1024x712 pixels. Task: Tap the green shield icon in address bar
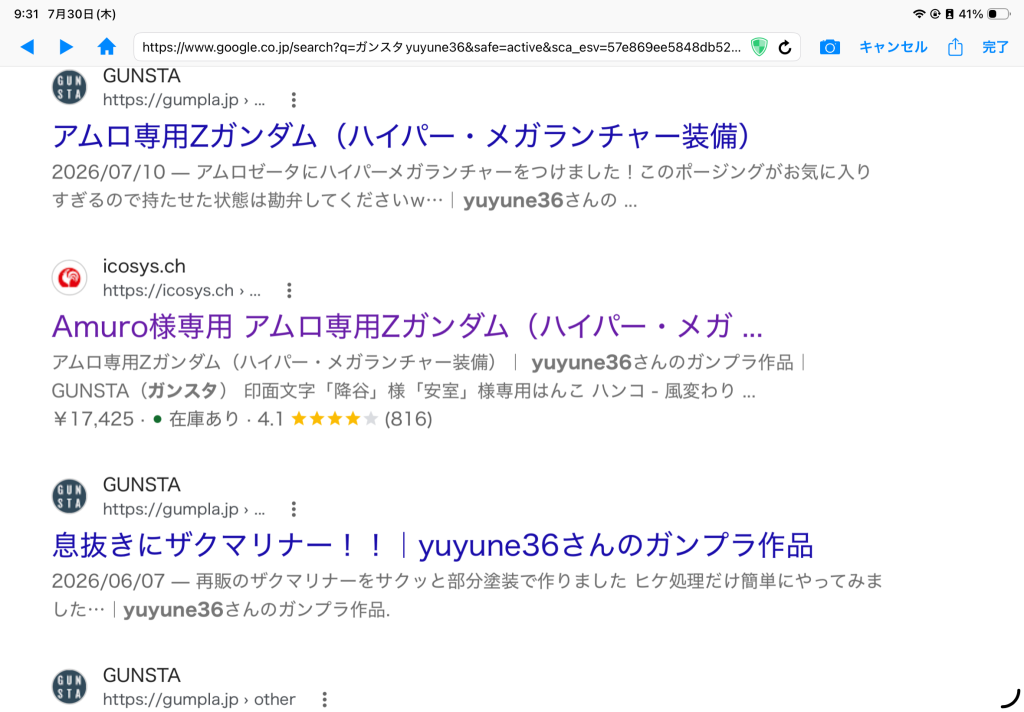(759, 47)
